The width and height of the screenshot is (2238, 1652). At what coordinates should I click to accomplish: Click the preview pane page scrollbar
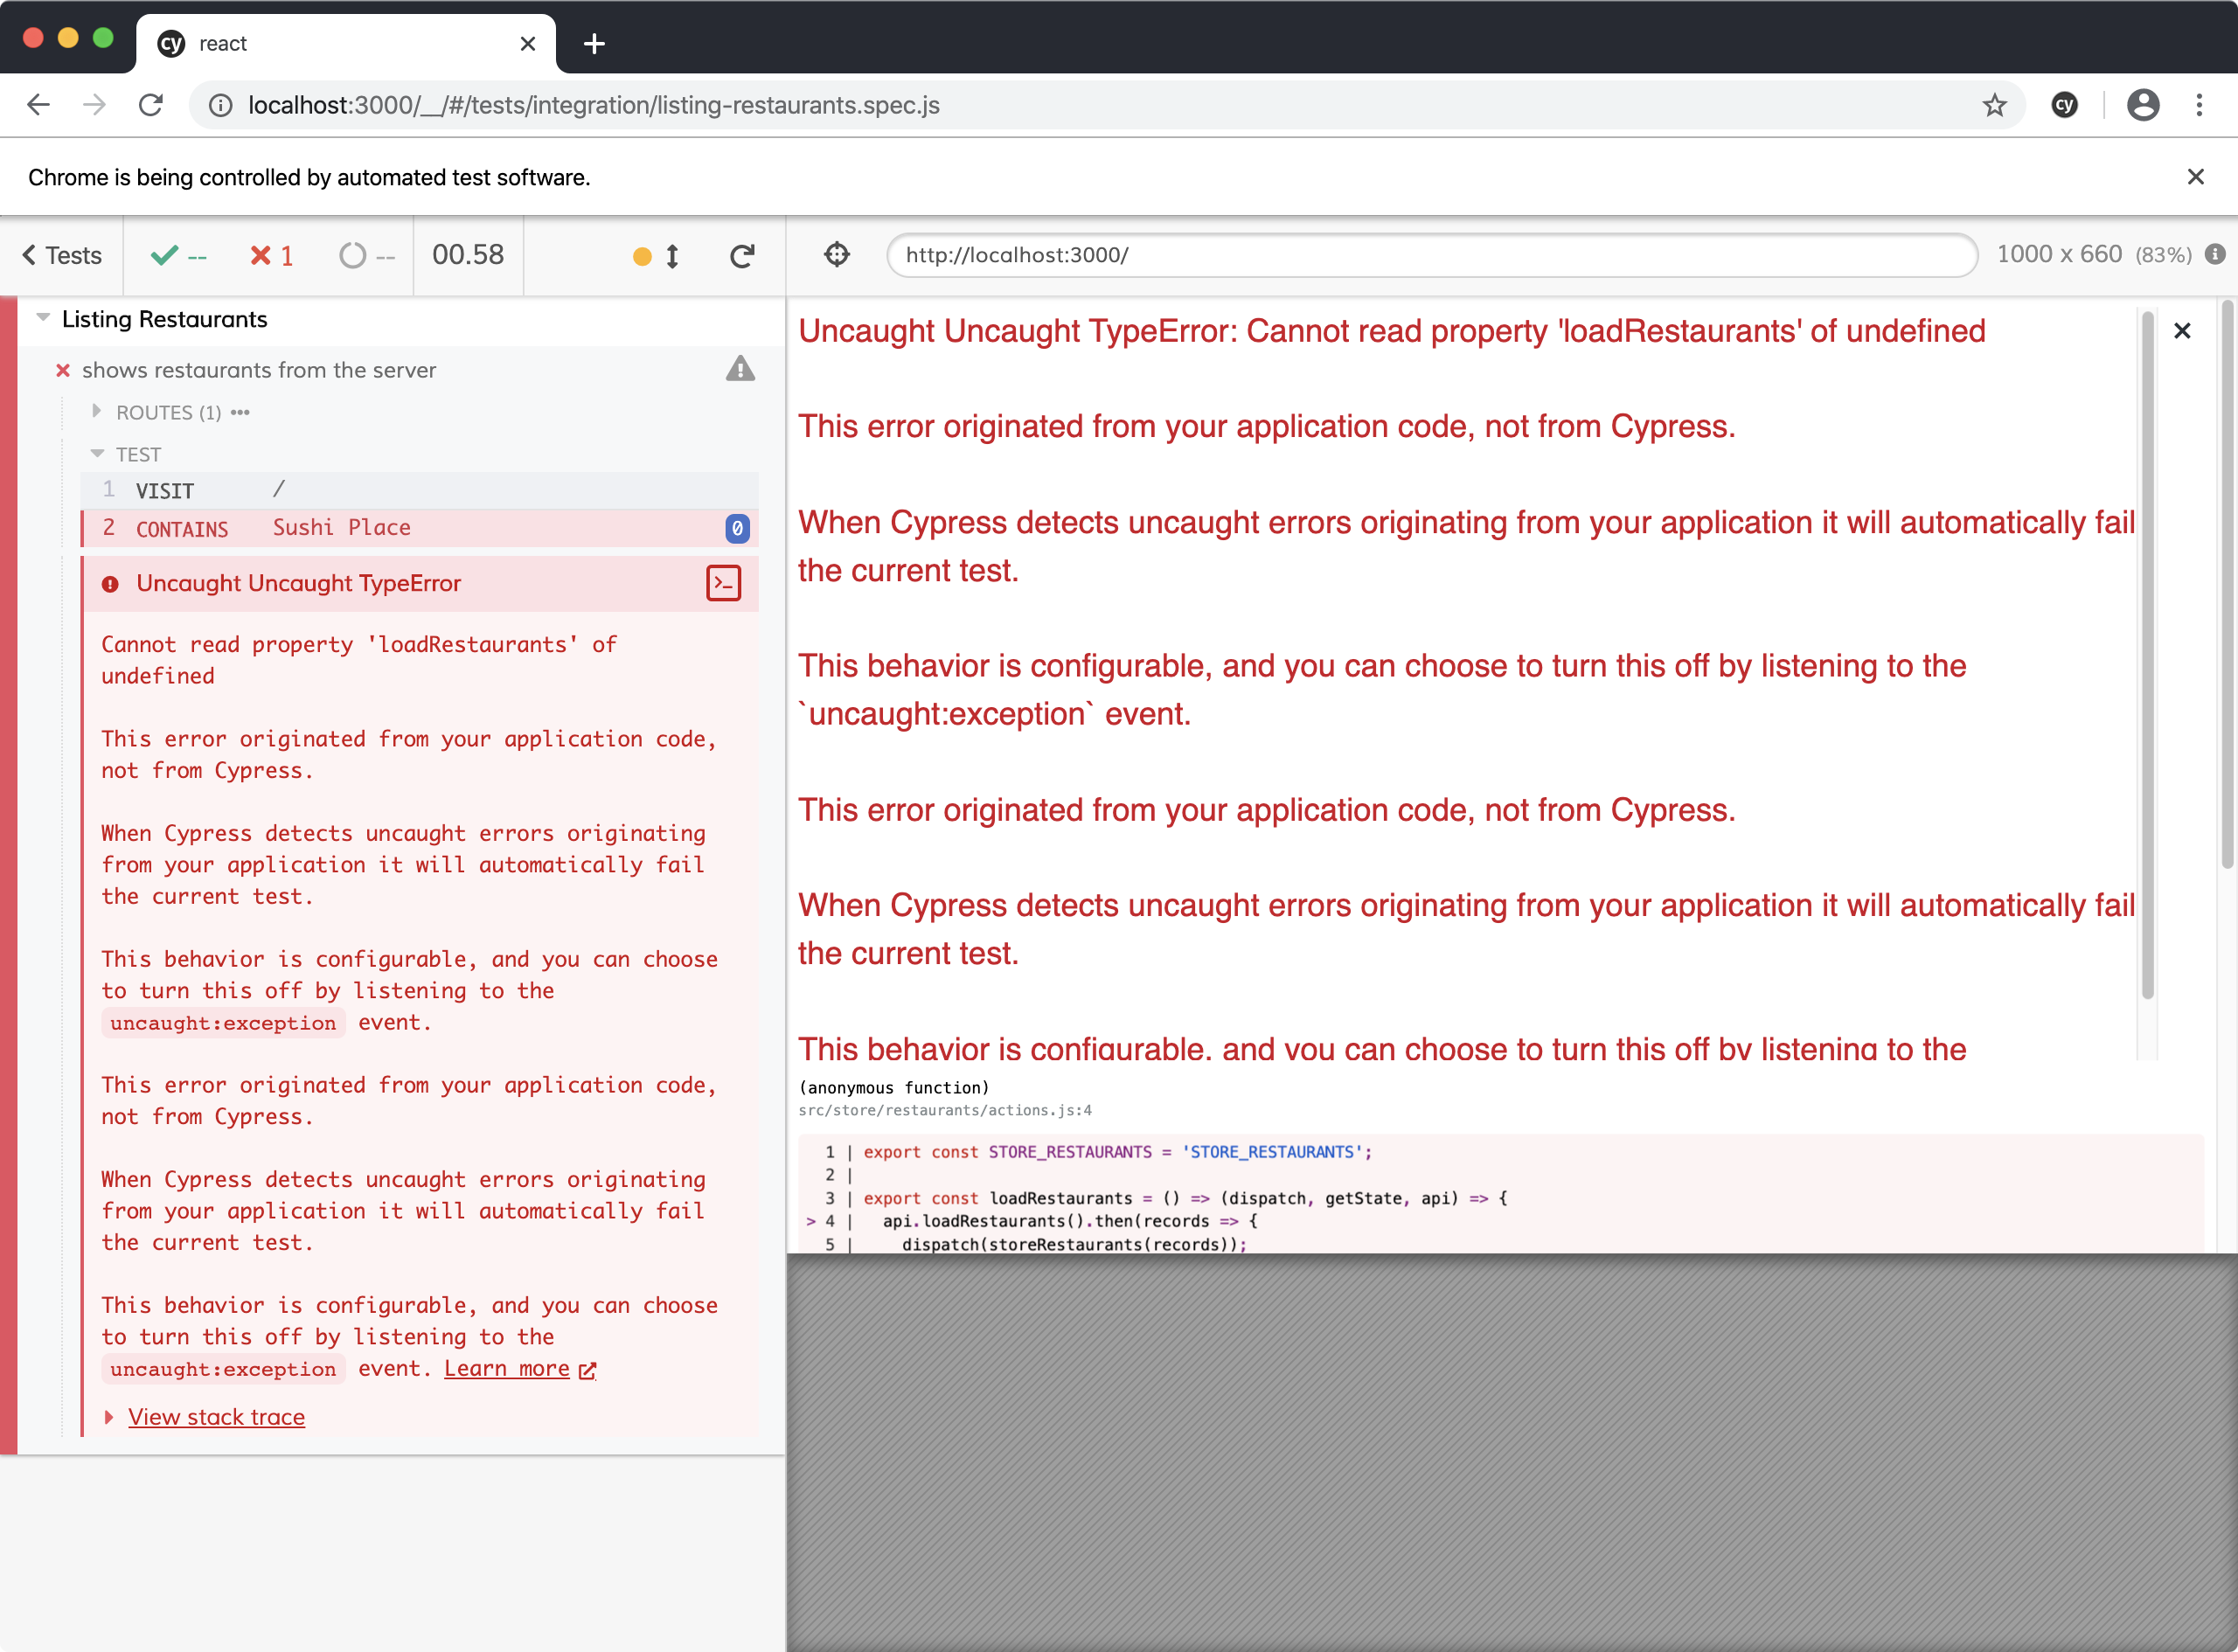2228,585
